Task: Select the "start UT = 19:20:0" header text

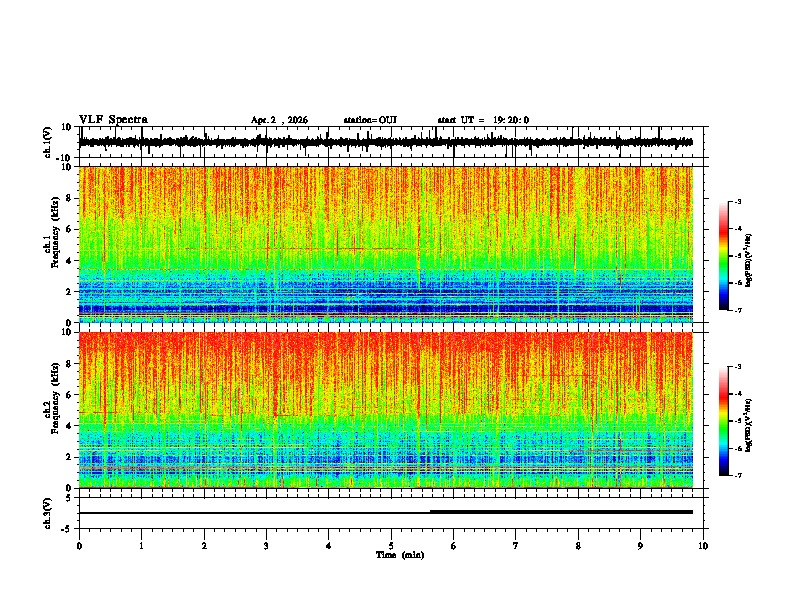Action: click(x=483, y=120)
